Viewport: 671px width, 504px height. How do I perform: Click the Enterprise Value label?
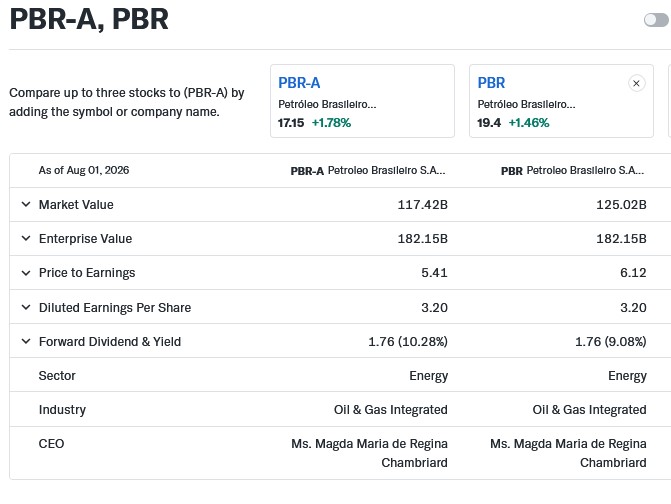click(x=85, y=238)
